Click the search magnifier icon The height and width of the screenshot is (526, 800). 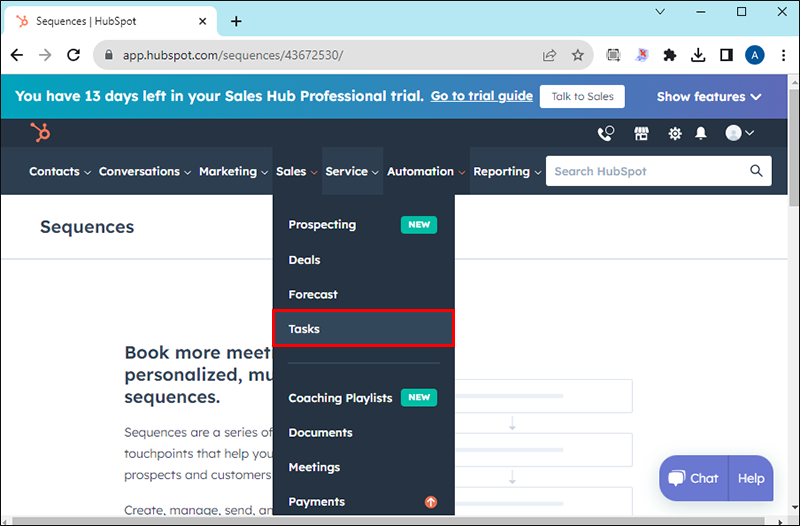tap(756, 171)
